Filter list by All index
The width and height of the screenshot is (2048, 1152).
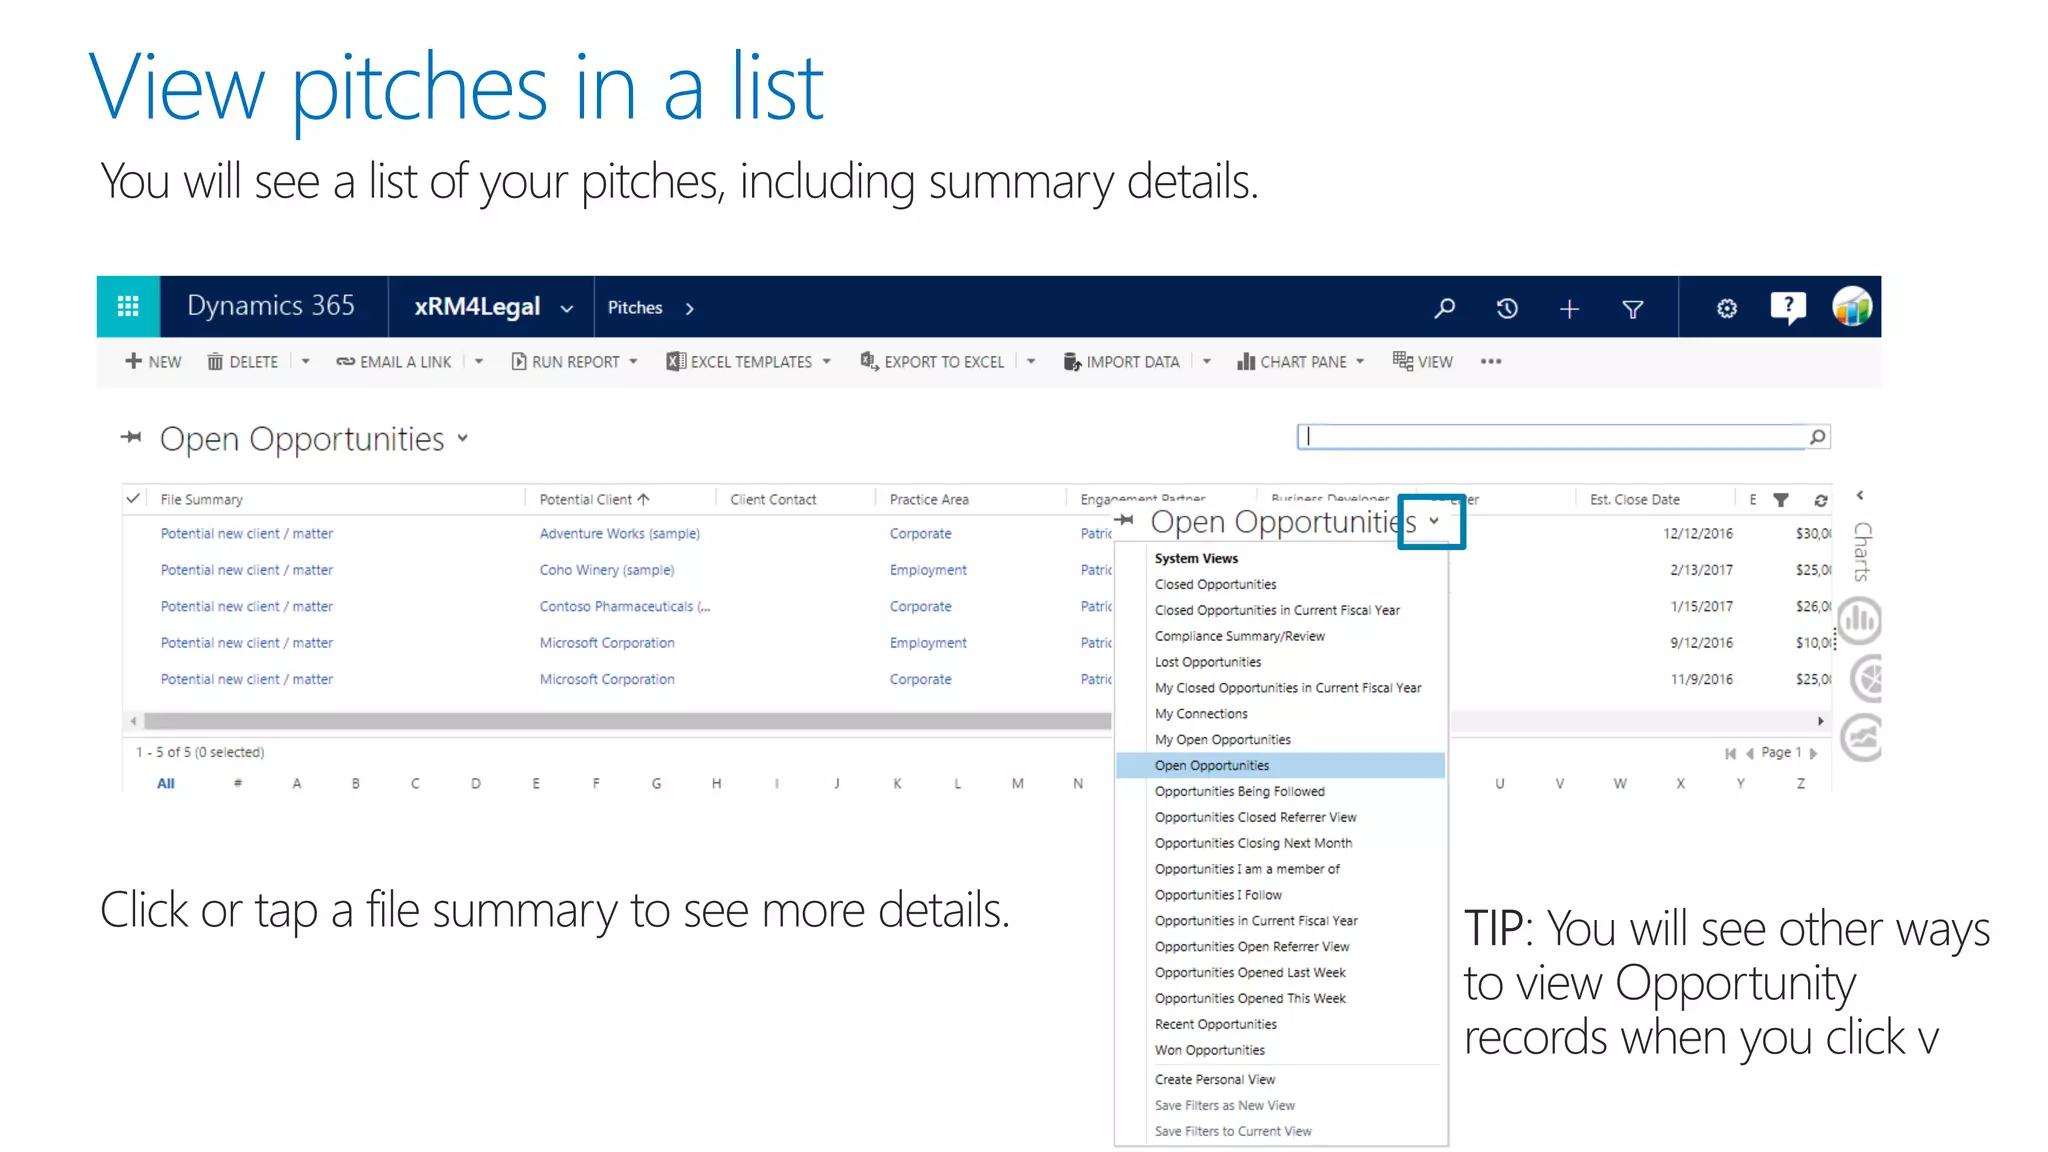pyautogui.click(x=166, y=784)
